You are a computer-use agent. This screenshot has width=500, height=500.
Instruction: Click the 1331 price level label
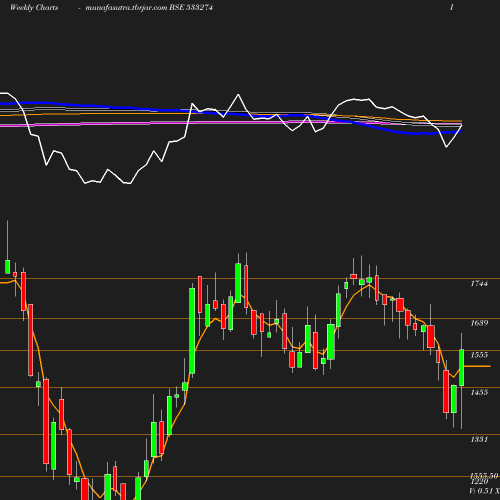coord(479,439)
